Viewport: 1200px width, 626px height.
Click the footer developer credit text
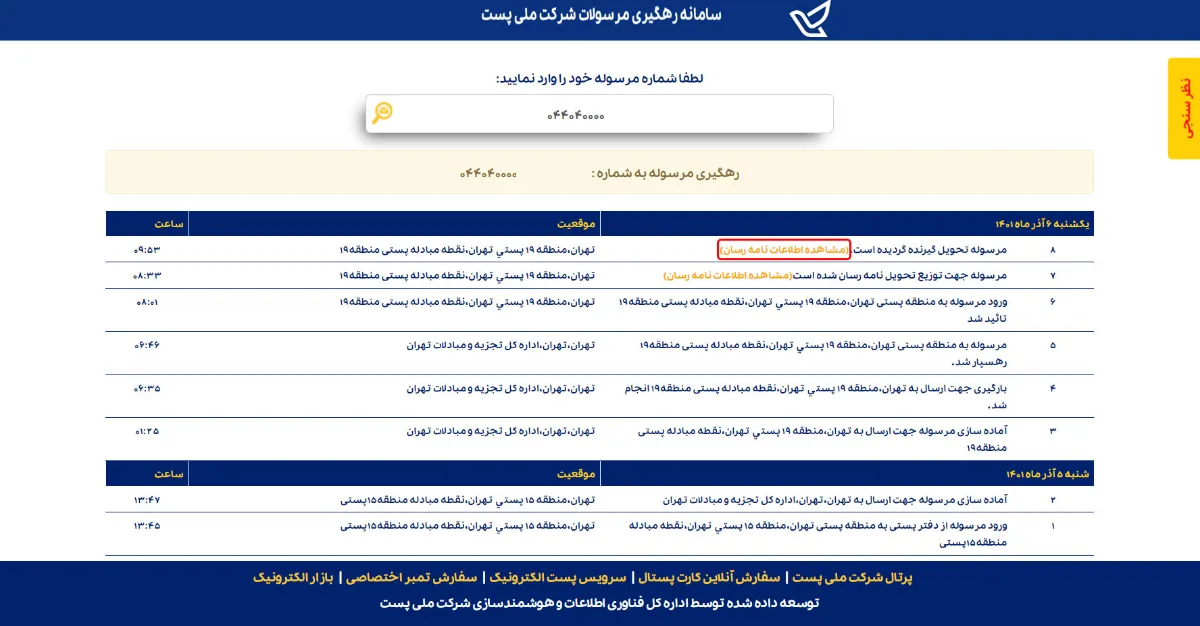pos(600,603)
